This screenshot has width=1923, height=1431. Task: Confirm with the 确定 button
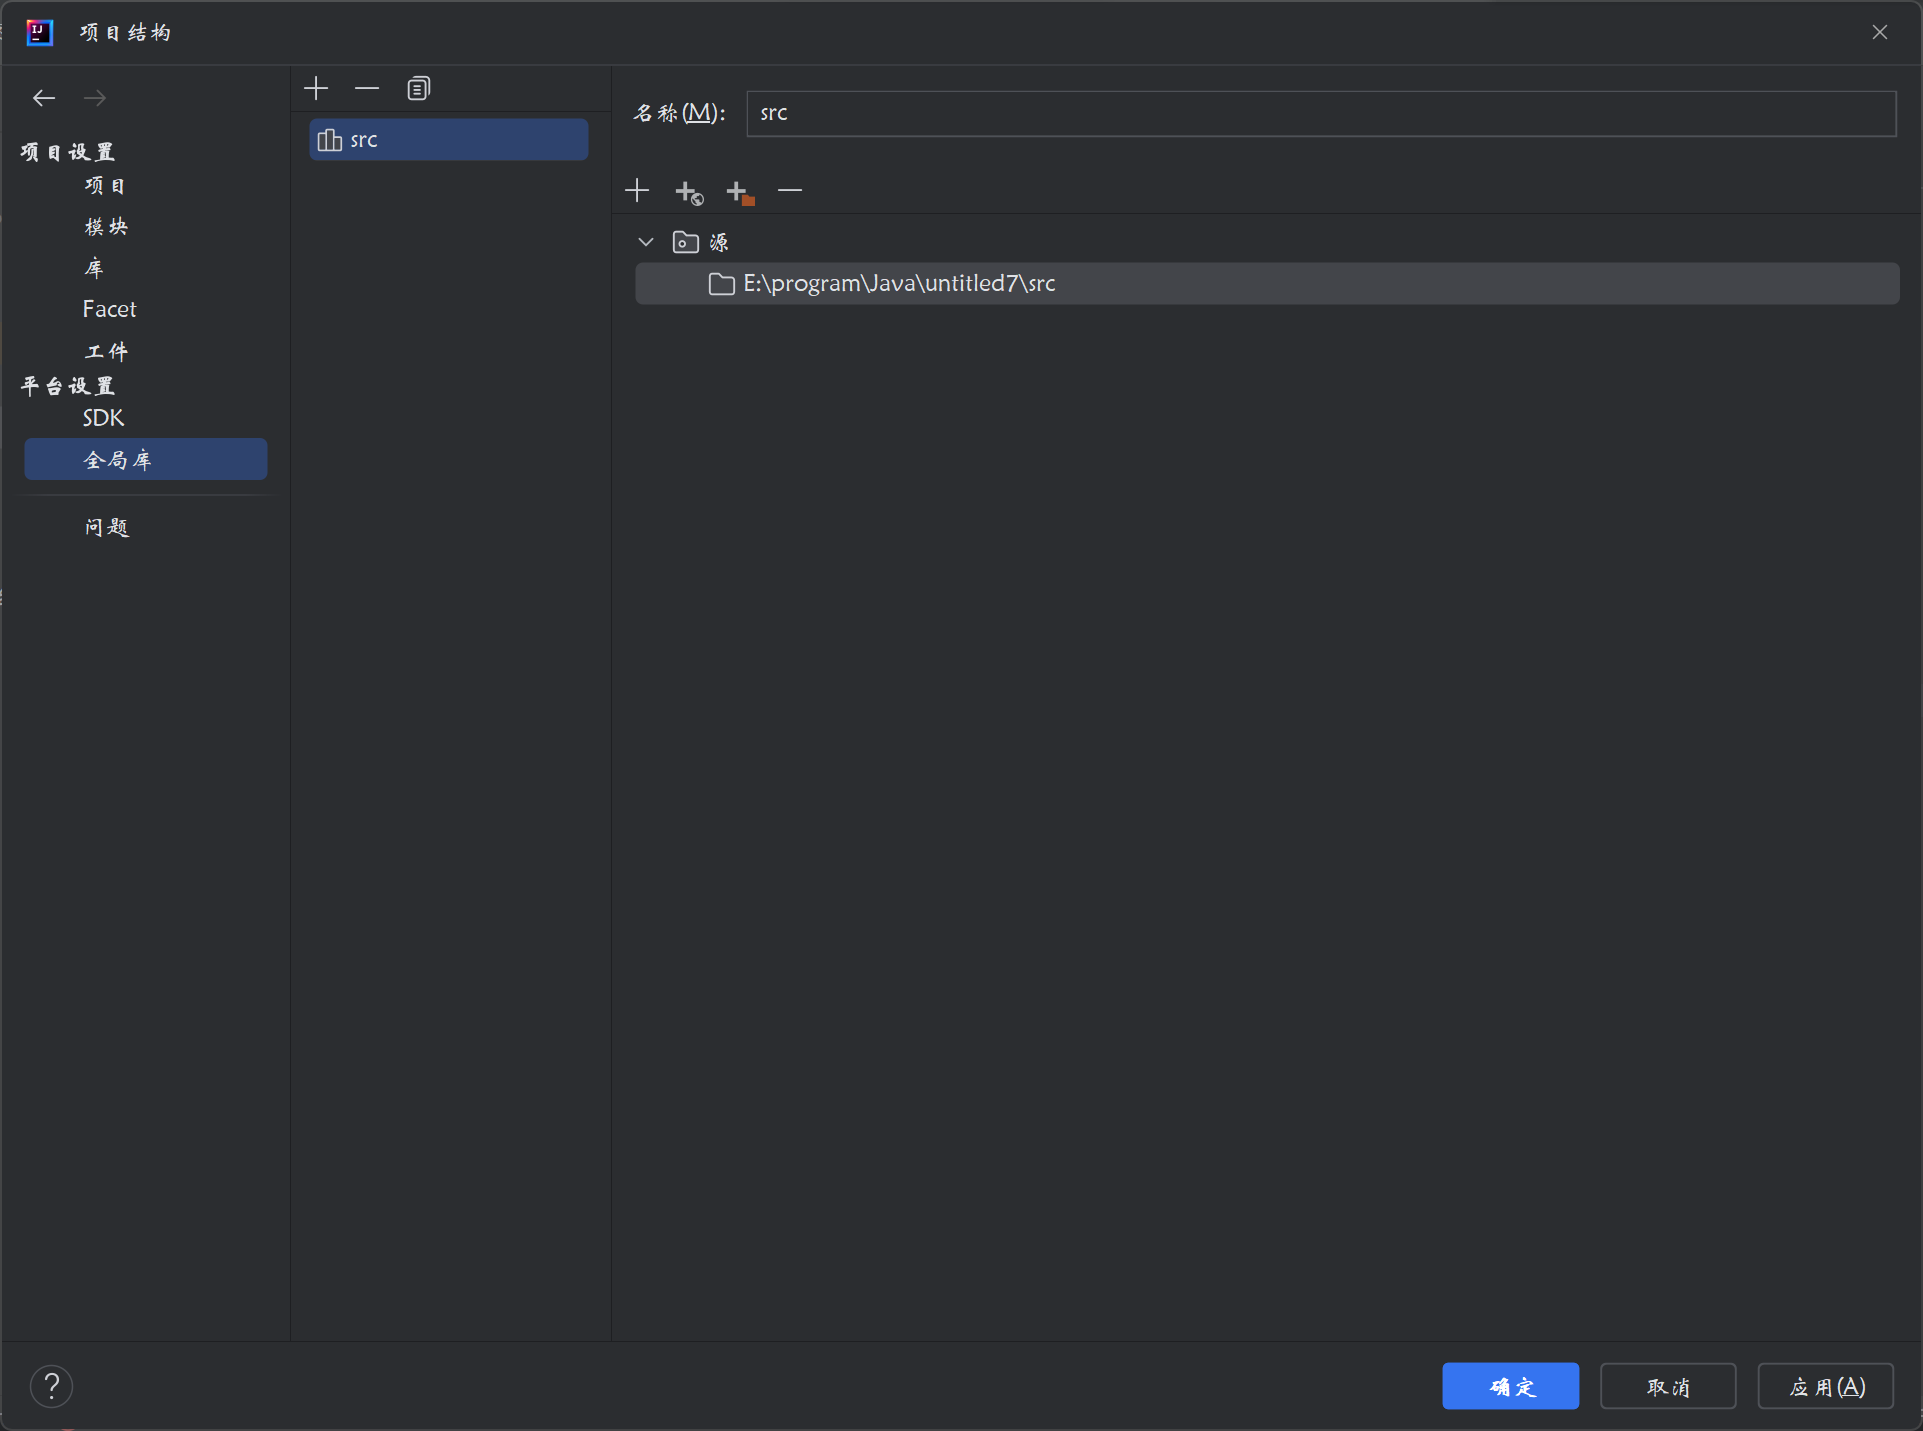[x=1510, y=1387]
